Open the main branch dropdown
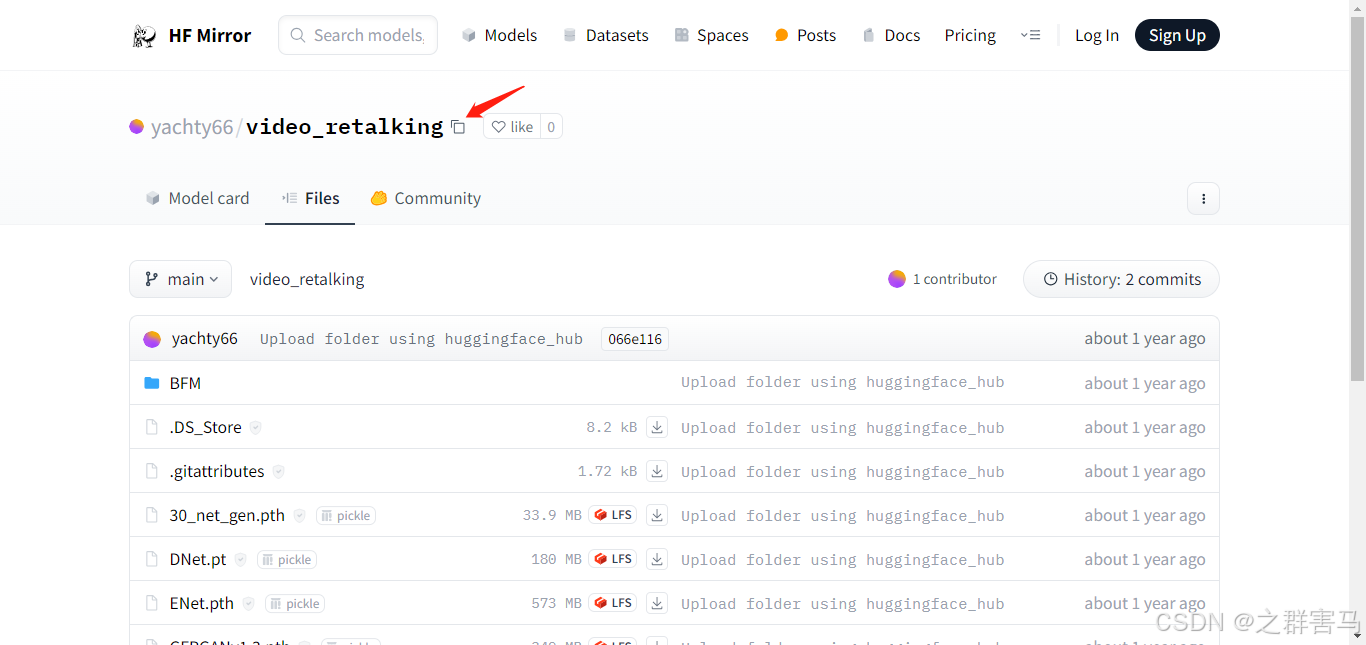 [x=180, y=279]
